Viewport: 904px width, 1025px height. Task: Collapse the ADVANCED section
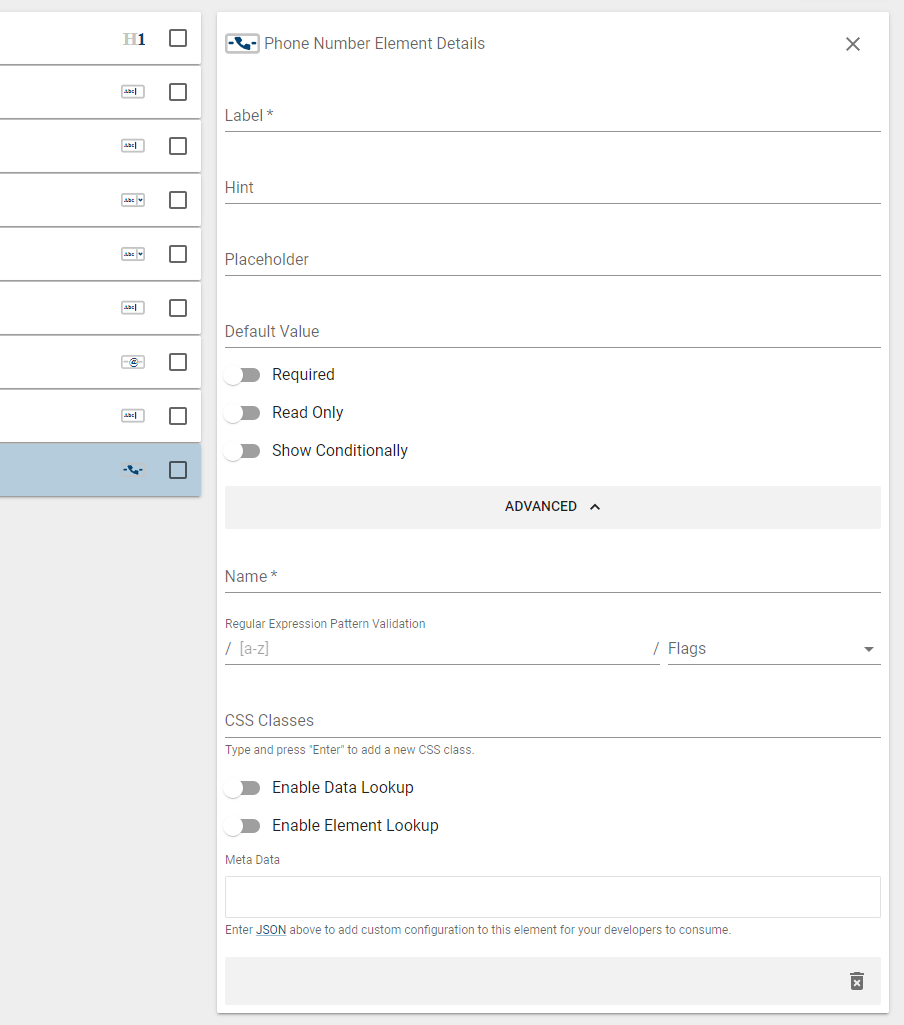pos(553,507)
